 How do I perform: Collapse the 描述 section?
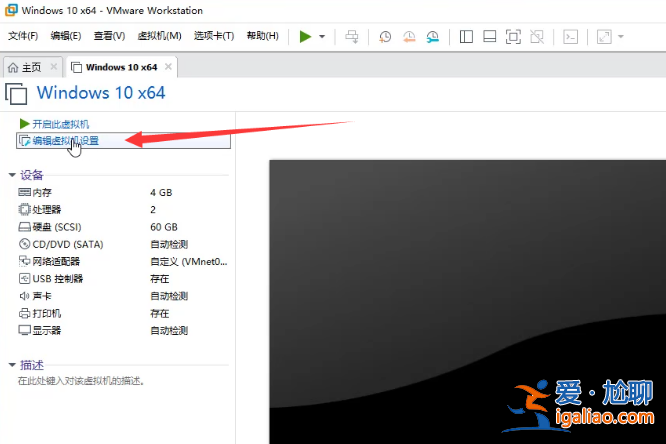coord(12,365)
